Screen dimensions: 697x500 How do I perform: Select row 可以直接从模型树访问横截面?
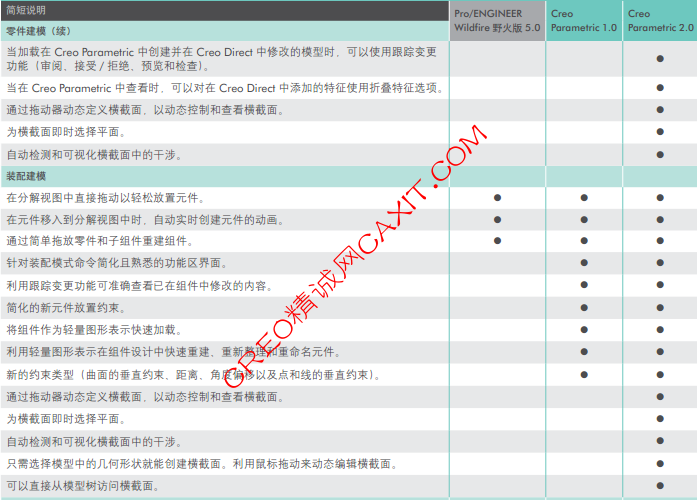[349, 486]
